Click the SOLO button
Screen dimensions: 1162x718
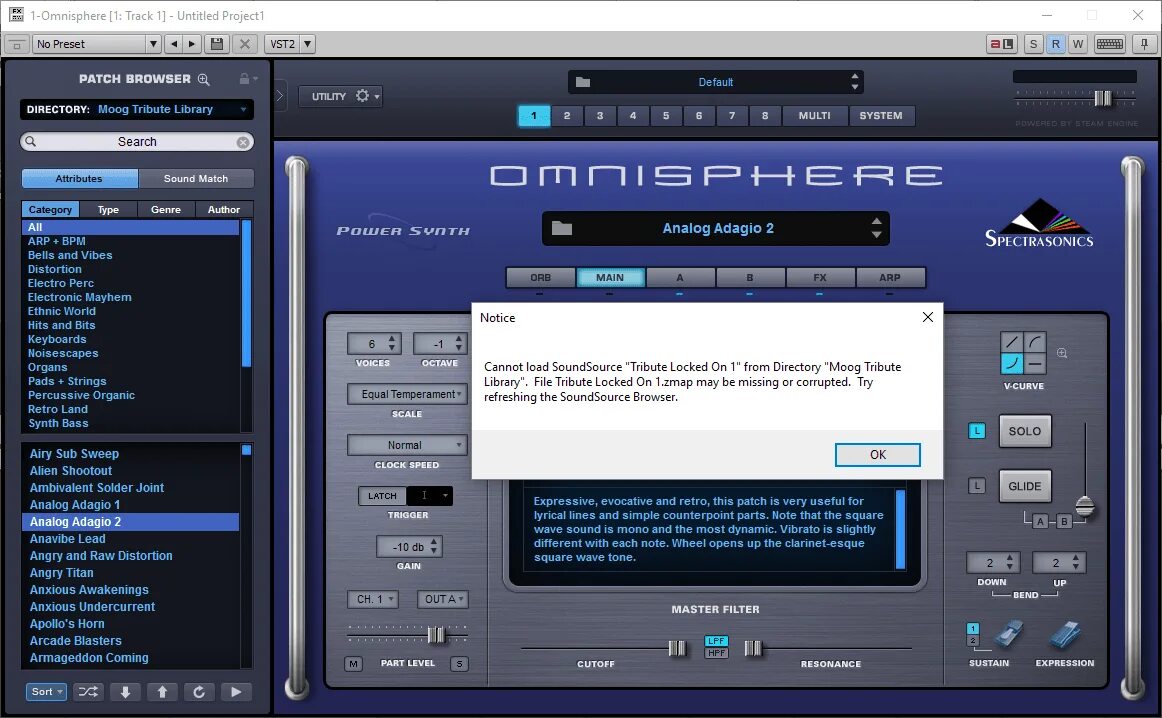tap(1025, 431)
